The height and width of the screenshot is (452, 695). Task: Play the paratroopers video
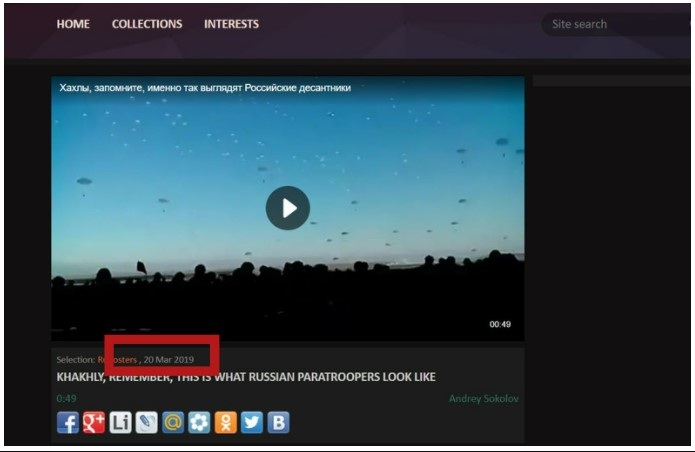288,208
